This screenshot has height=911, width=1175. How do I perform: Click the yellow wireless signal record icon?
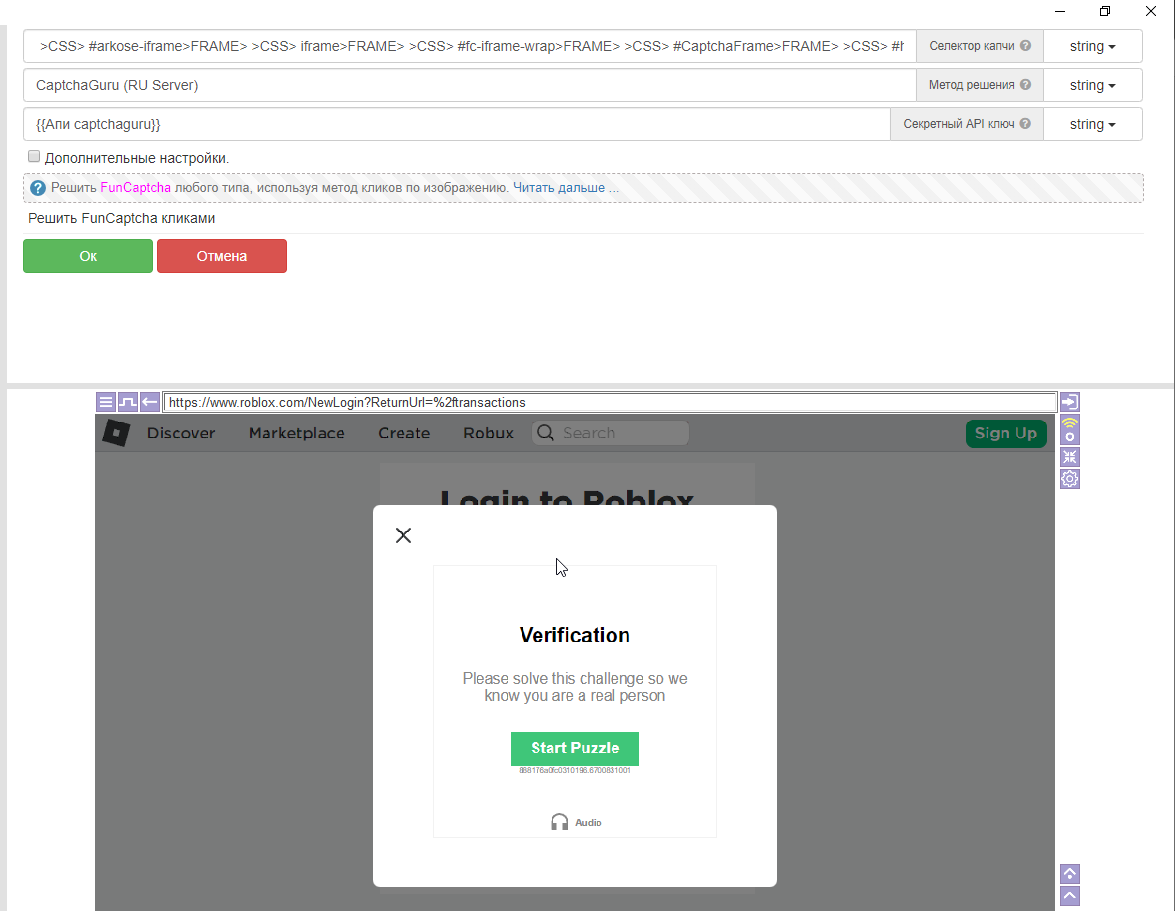point(1070,430)
